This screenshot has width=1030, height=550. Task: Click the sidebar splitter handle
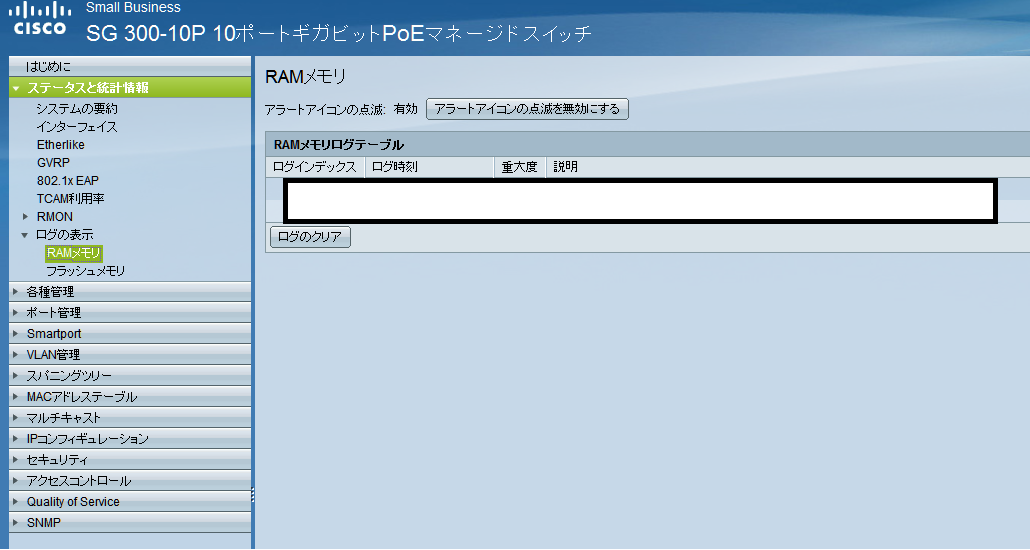[253, 495]
